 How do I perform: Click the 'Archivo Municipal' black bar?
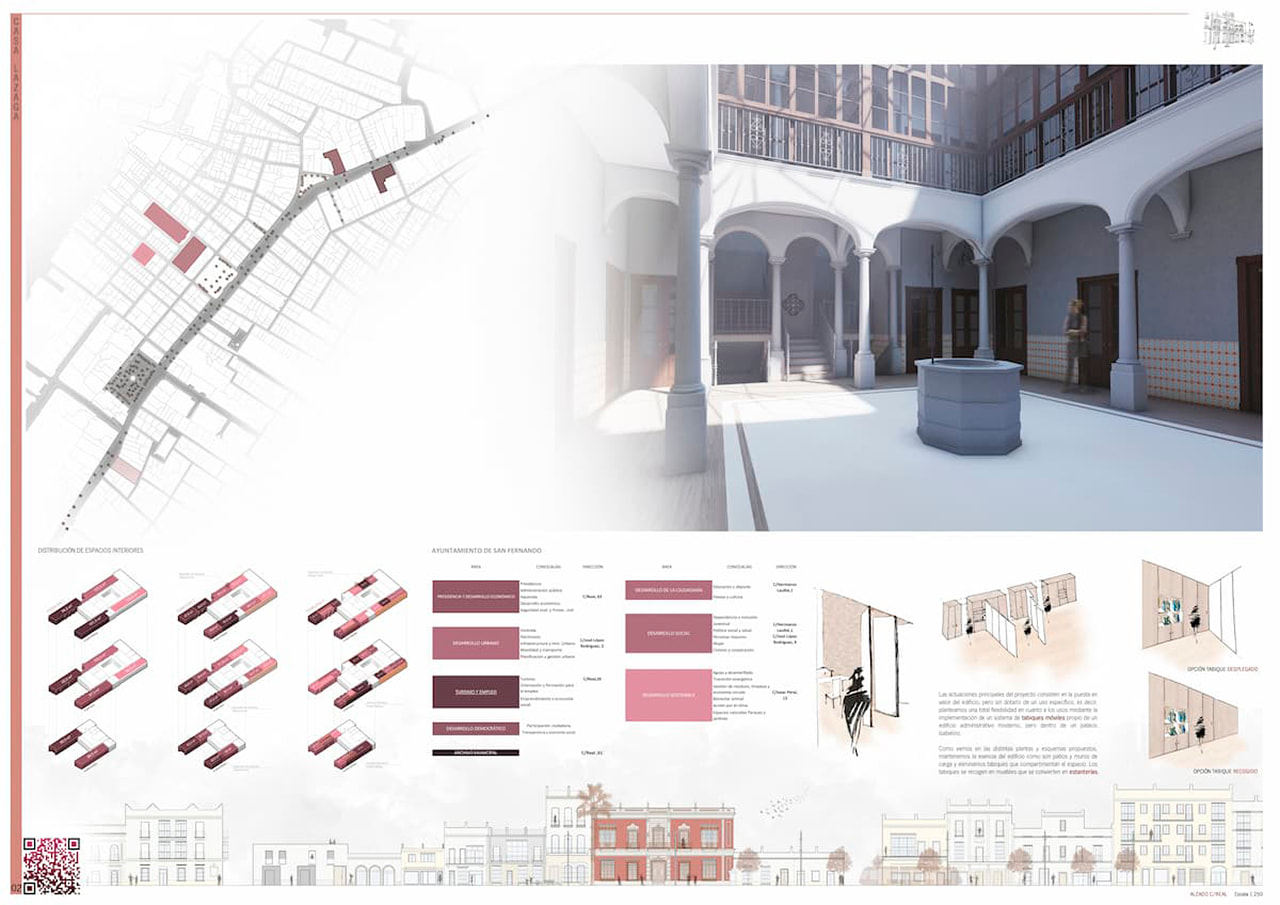[x=475, y=752]
